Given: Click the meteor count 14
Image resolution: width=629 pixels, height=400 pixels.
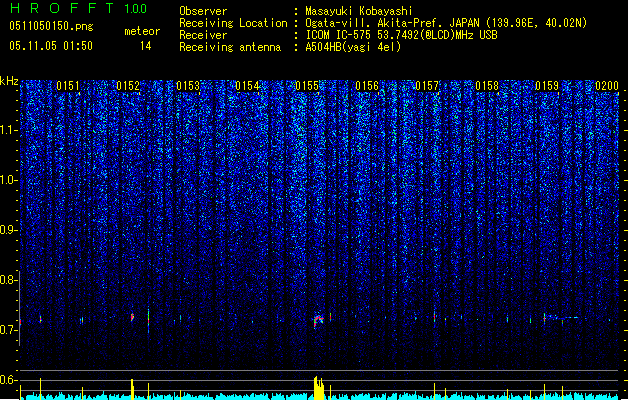Looking at the screenshot, I should tap(145, 46).
